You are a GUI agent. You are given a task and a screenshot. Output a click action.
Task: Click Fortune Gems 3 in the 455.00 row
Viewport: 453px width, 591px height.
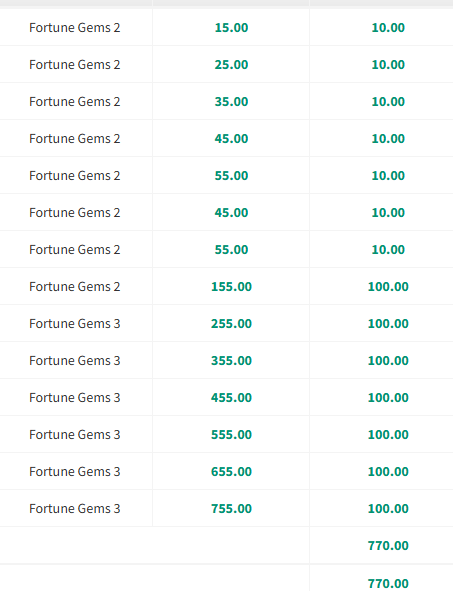pos(75,397)
